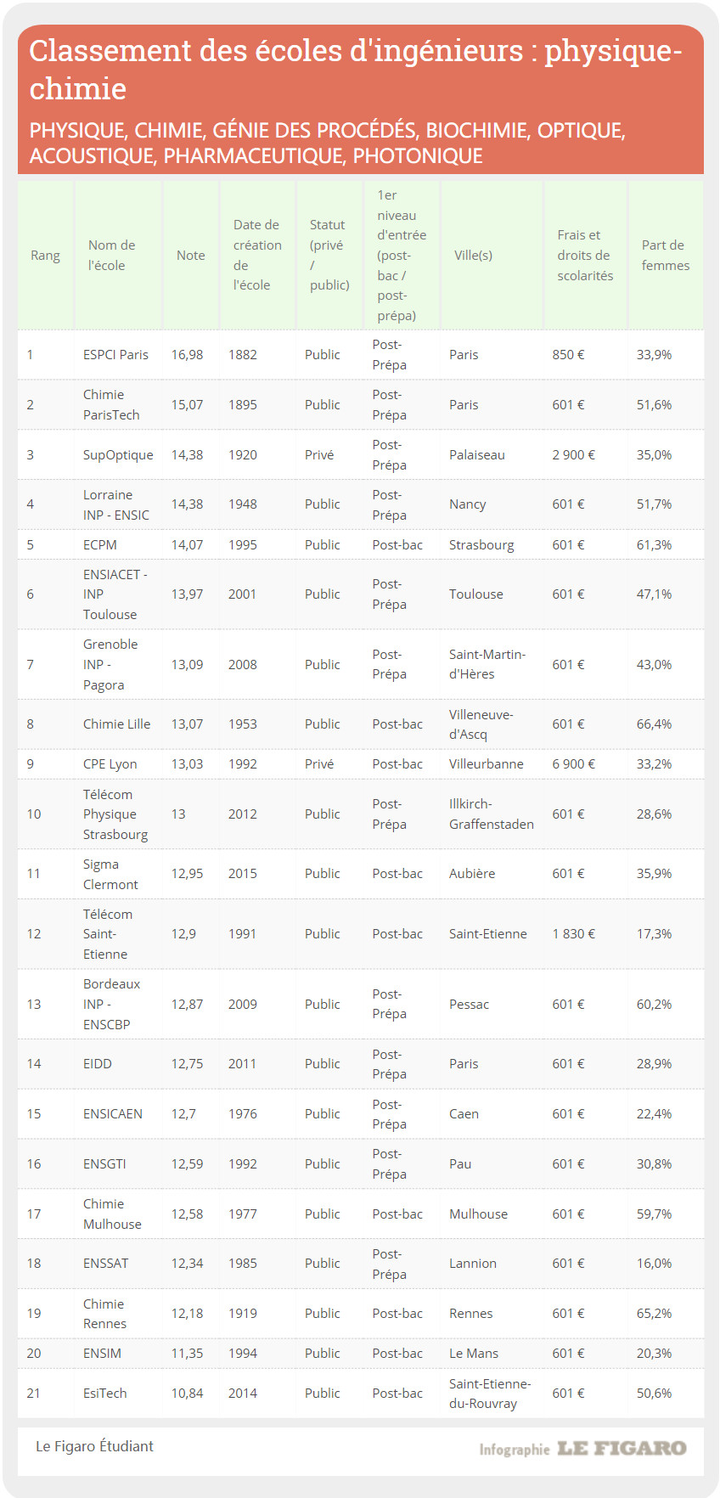The image size is (720, 1498).
Task: Select the Chimie ParisTech row name
Action: [111, 405]
